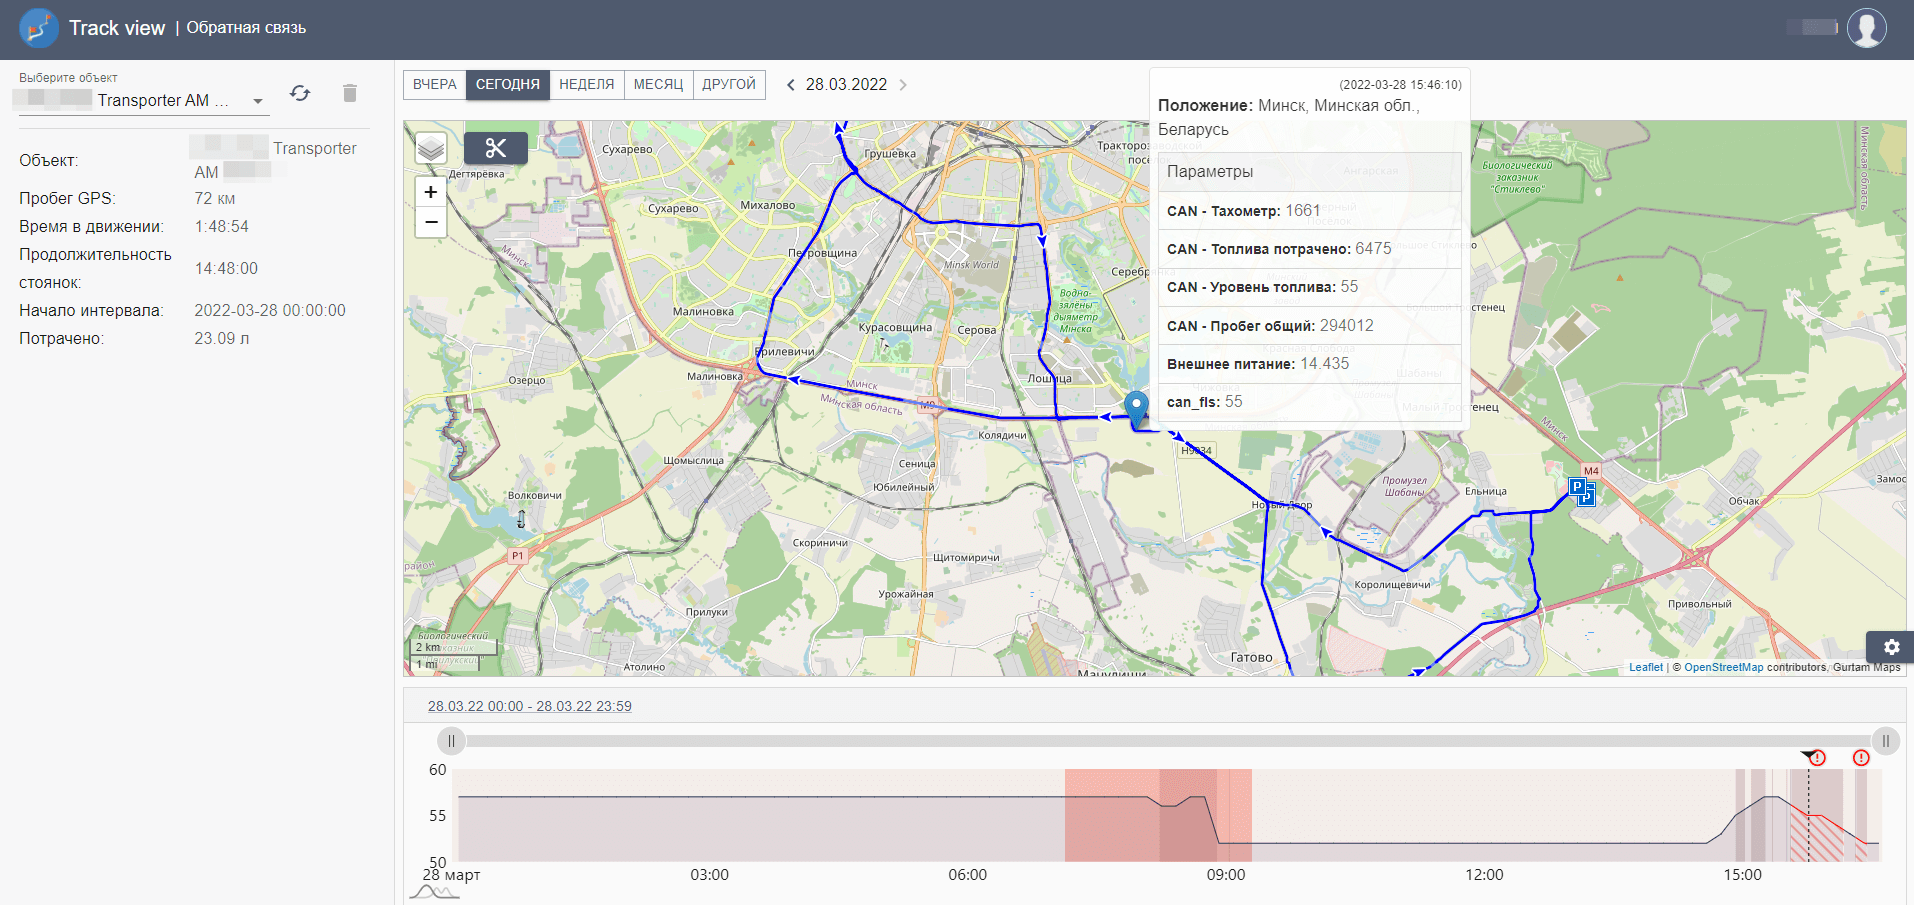This screenshot has height=905, width=1914.
Task: Zoom out on the map
Action: click(x=431, y=222)
